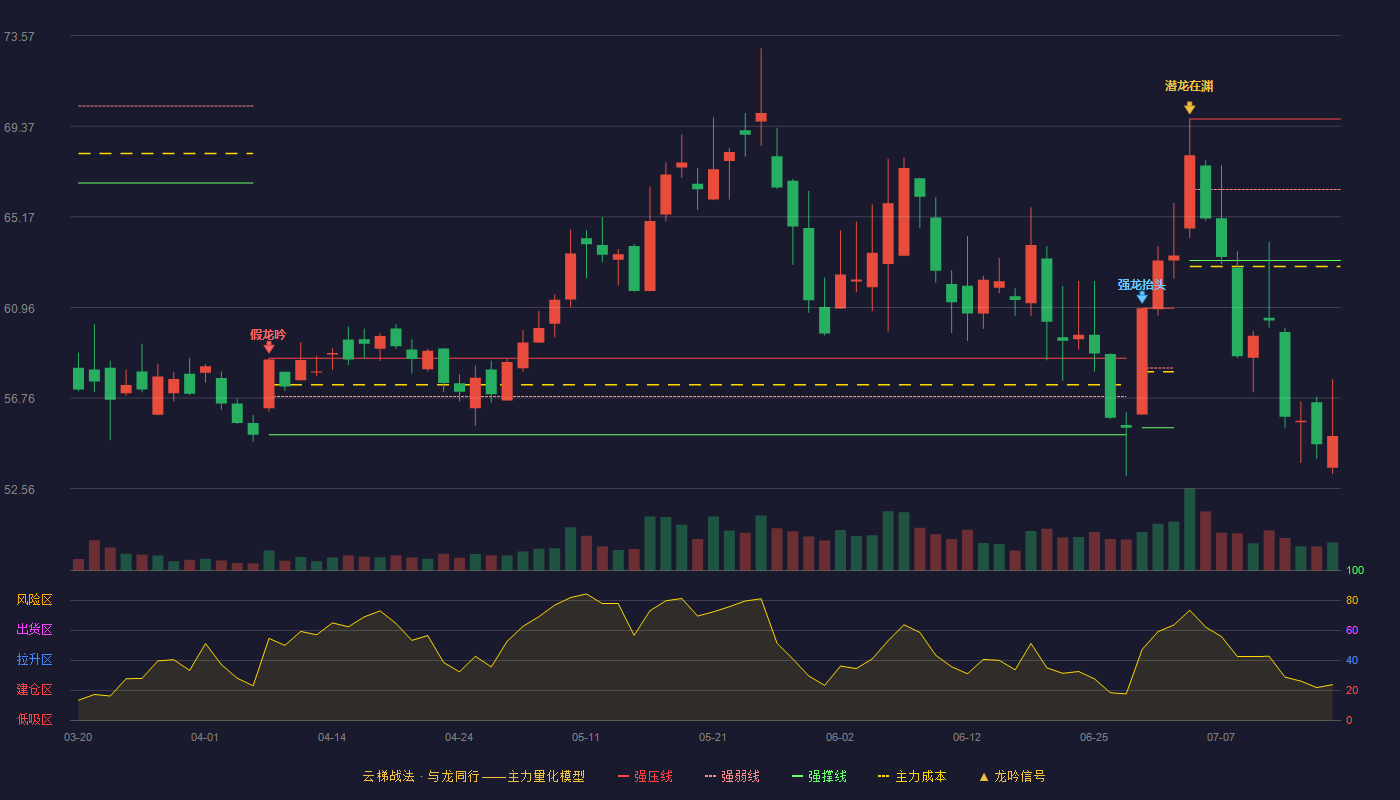Click the 潜龙在渊 yellow arrow signal marker
The image size is (1400, 800).
point(1189,108)
